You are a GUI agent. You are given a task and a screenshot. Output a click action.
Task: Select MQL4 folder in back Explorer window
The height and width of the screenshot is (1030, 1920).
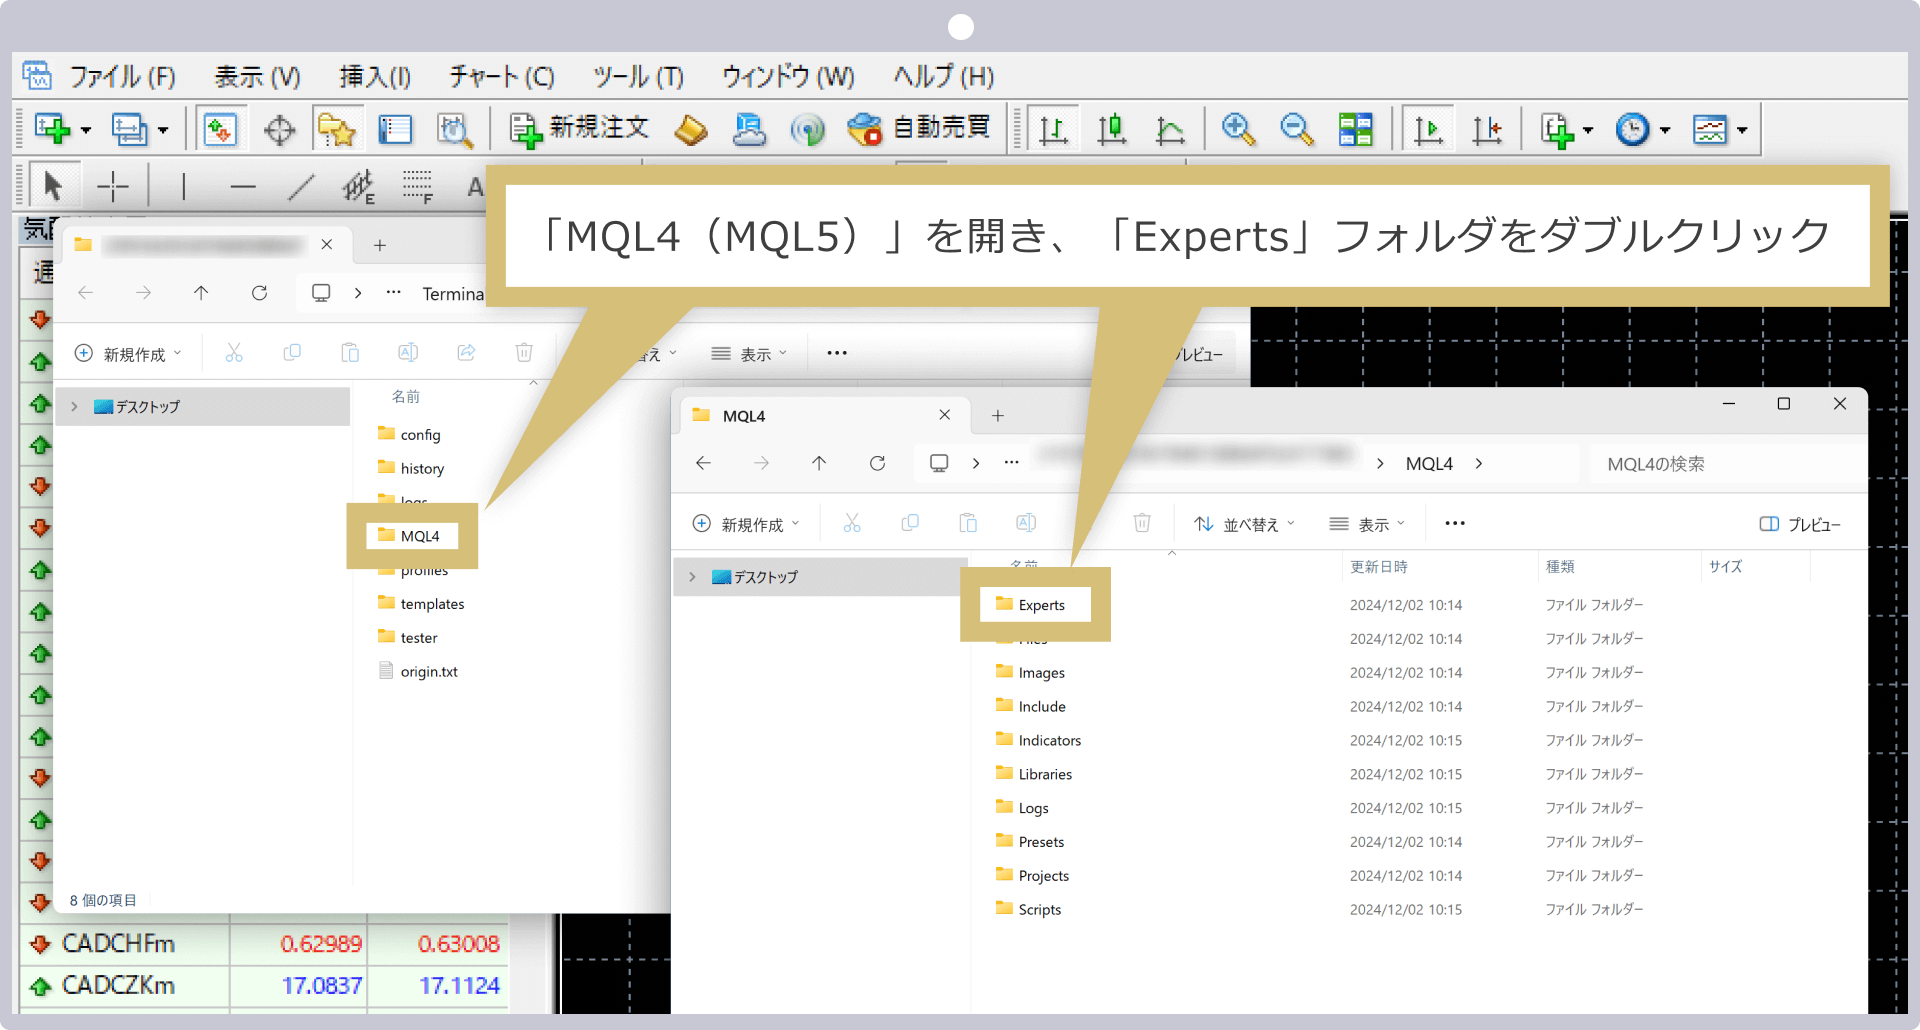tap(410, 536)
